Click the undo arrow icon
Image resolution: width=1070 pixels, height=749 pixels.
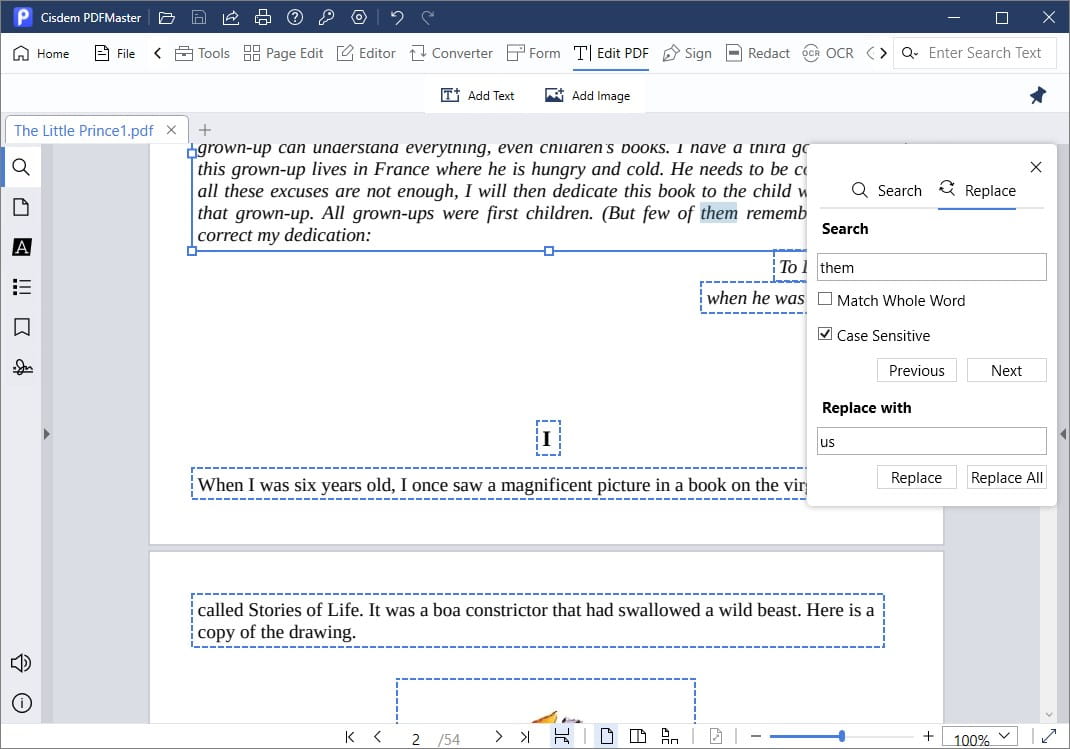click(397, 17)
